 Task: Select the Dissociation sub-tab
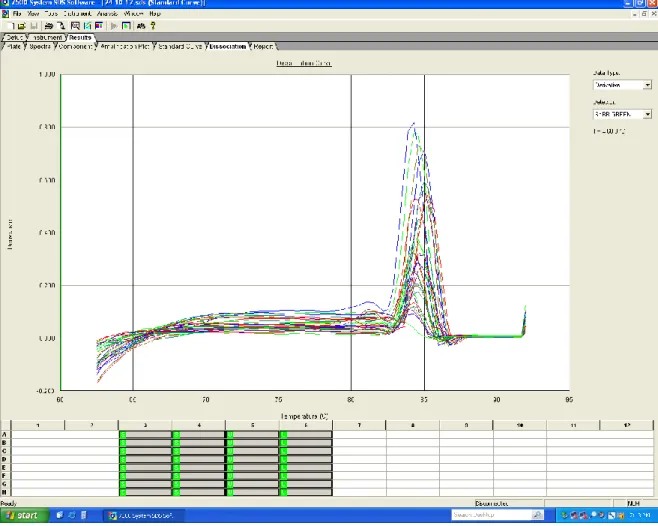[x=227, y=47]
